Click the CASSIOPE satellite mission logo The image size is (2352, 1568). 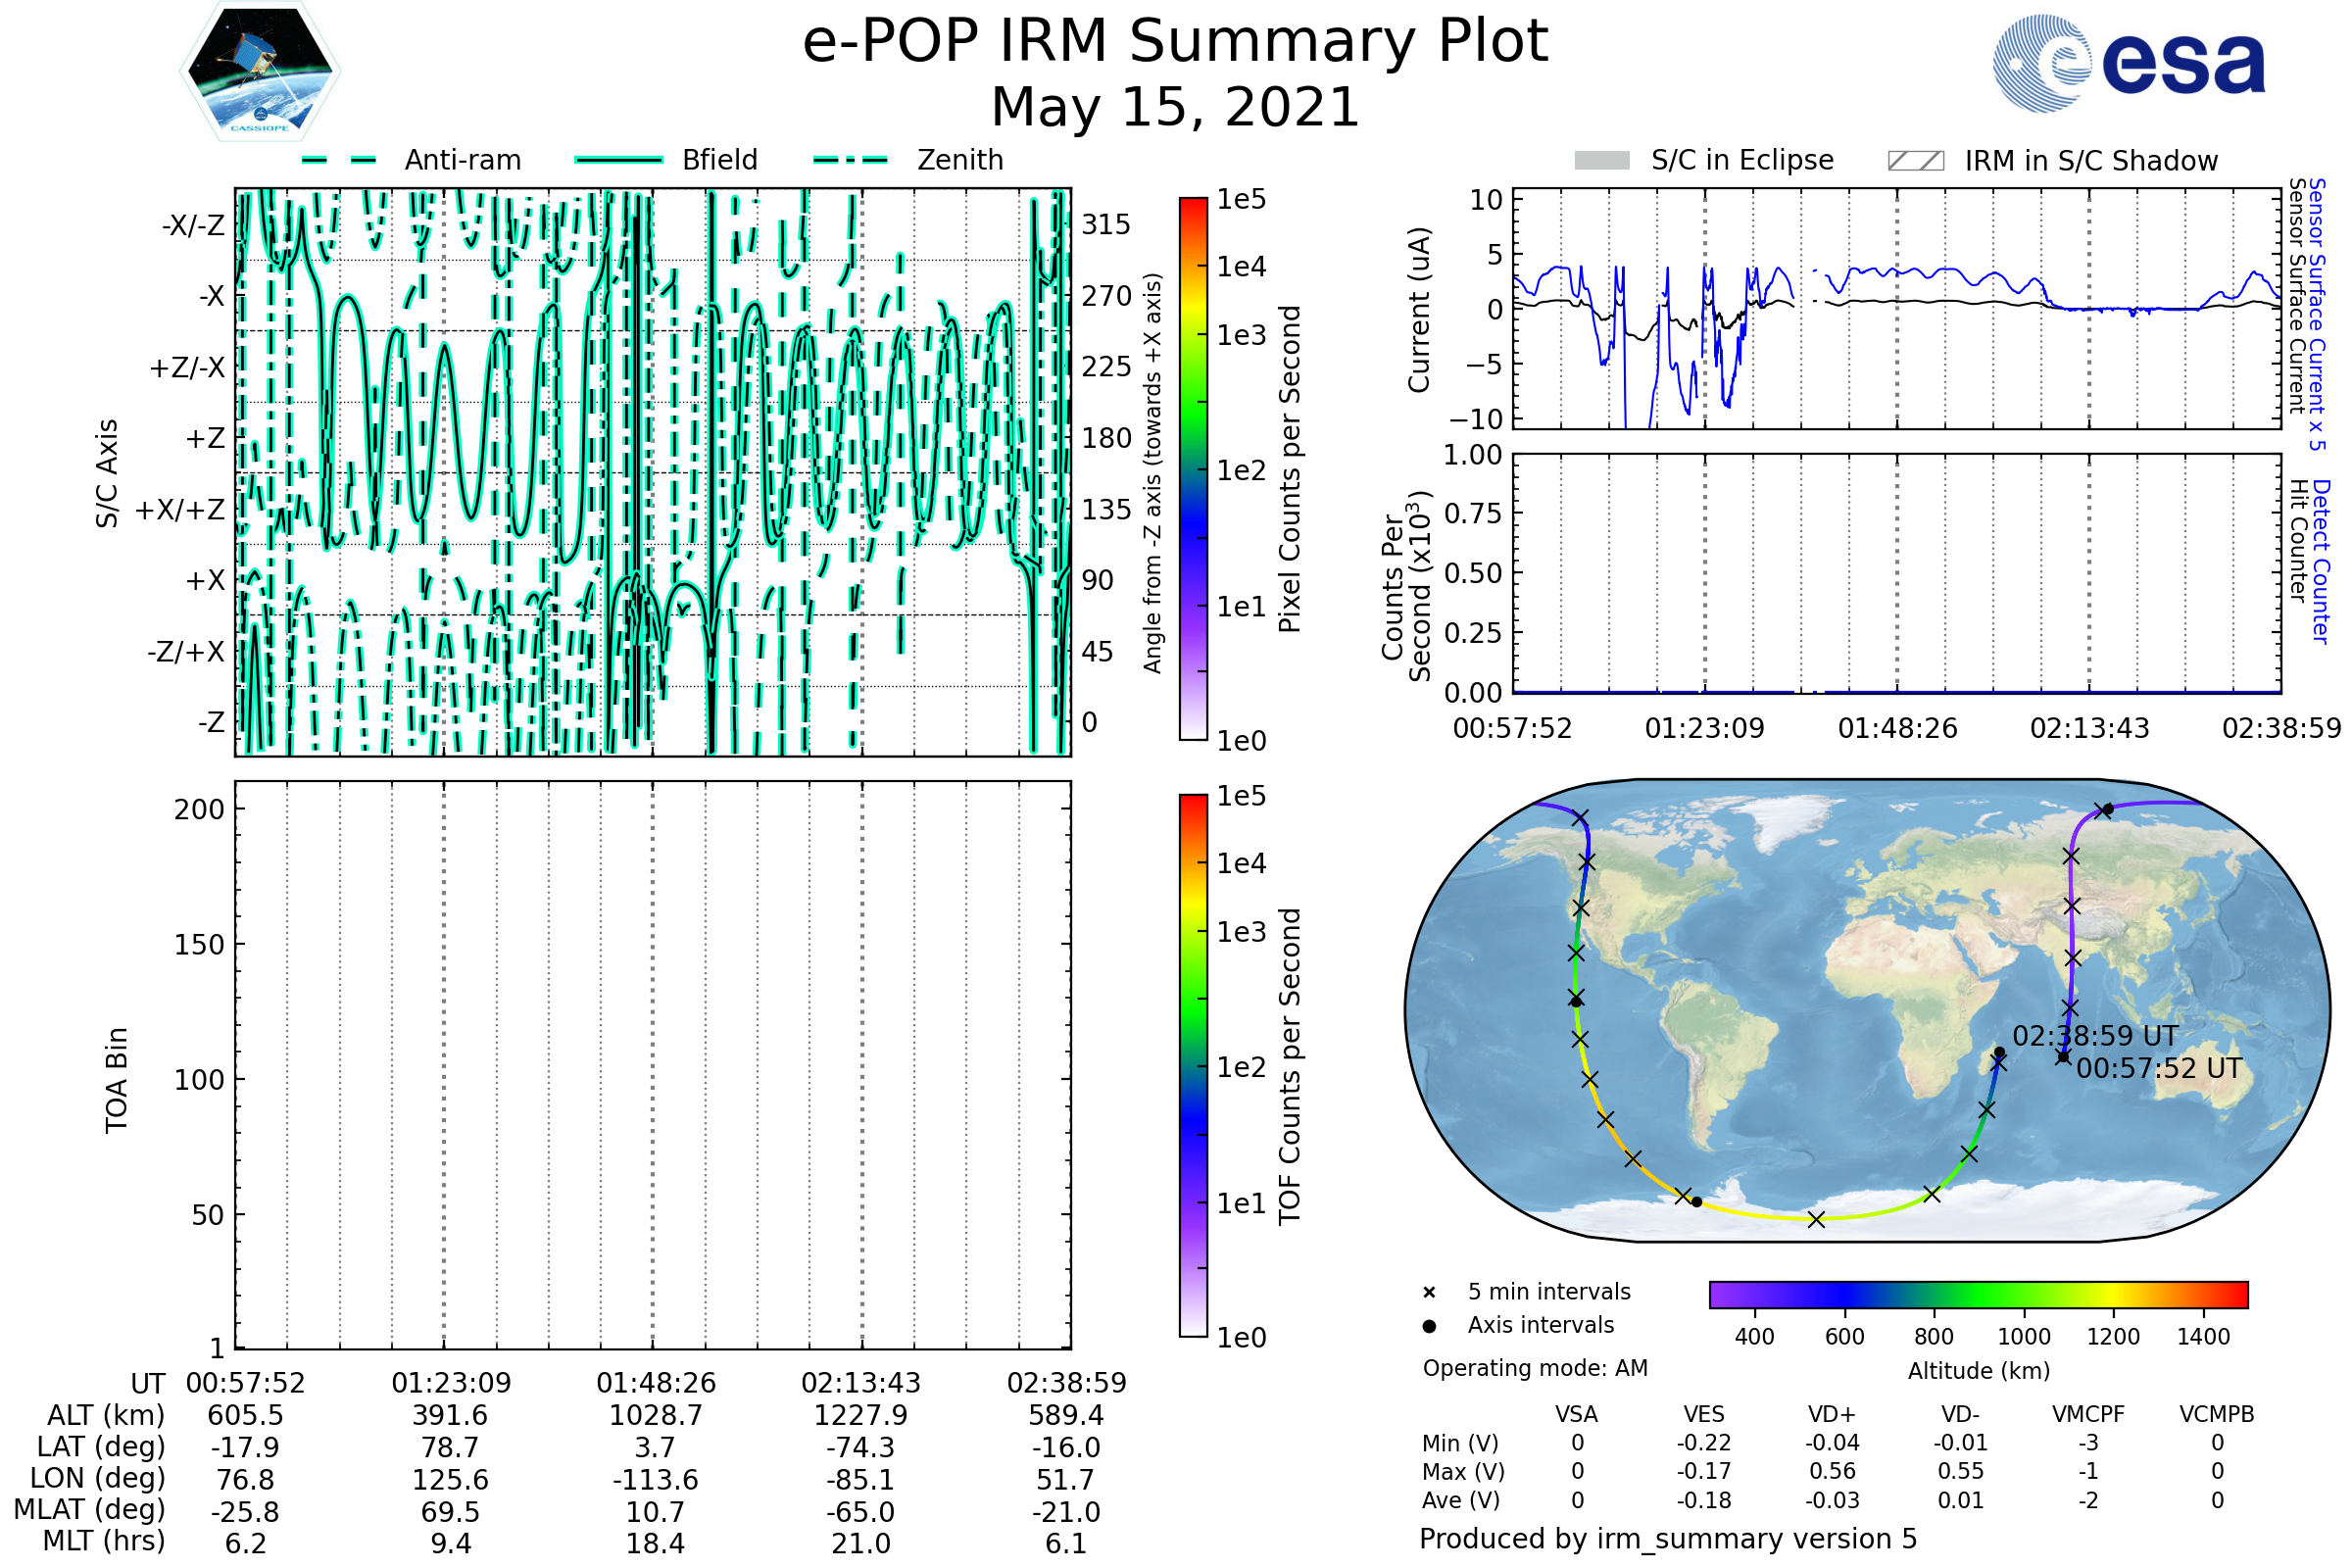pos(260,72)
